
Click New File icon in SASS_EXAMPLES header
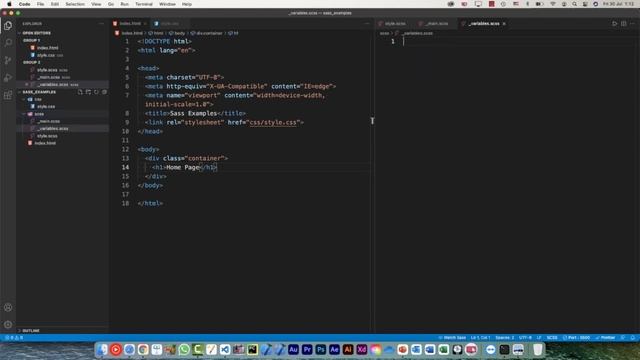pos(80,92)
